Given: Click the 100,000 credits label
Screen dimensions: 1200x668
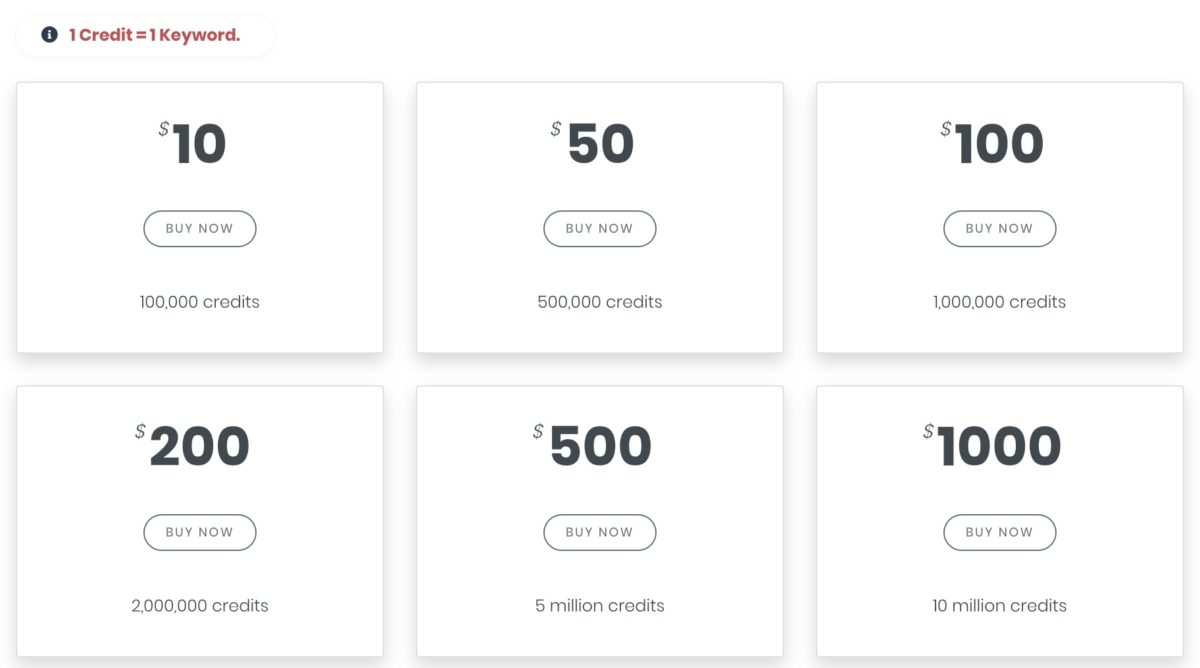Looking at the screenshot, I should coord(200,302).
